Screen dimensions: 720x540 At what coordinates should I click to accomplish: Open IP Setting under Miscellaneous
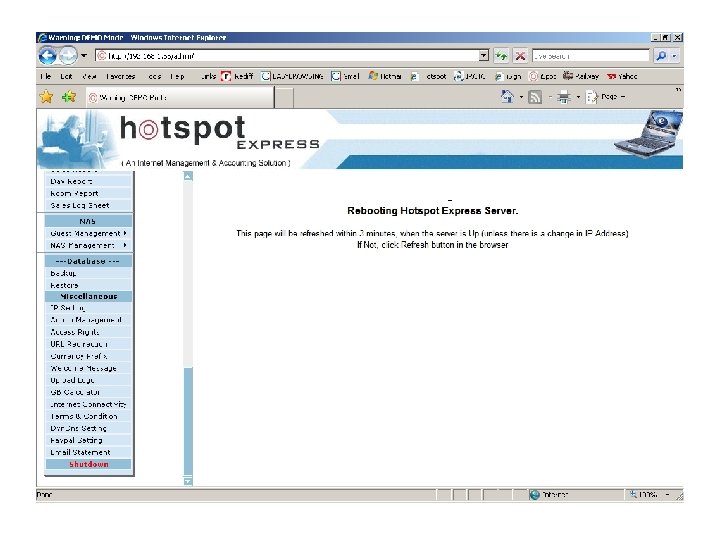coord(88,308)
